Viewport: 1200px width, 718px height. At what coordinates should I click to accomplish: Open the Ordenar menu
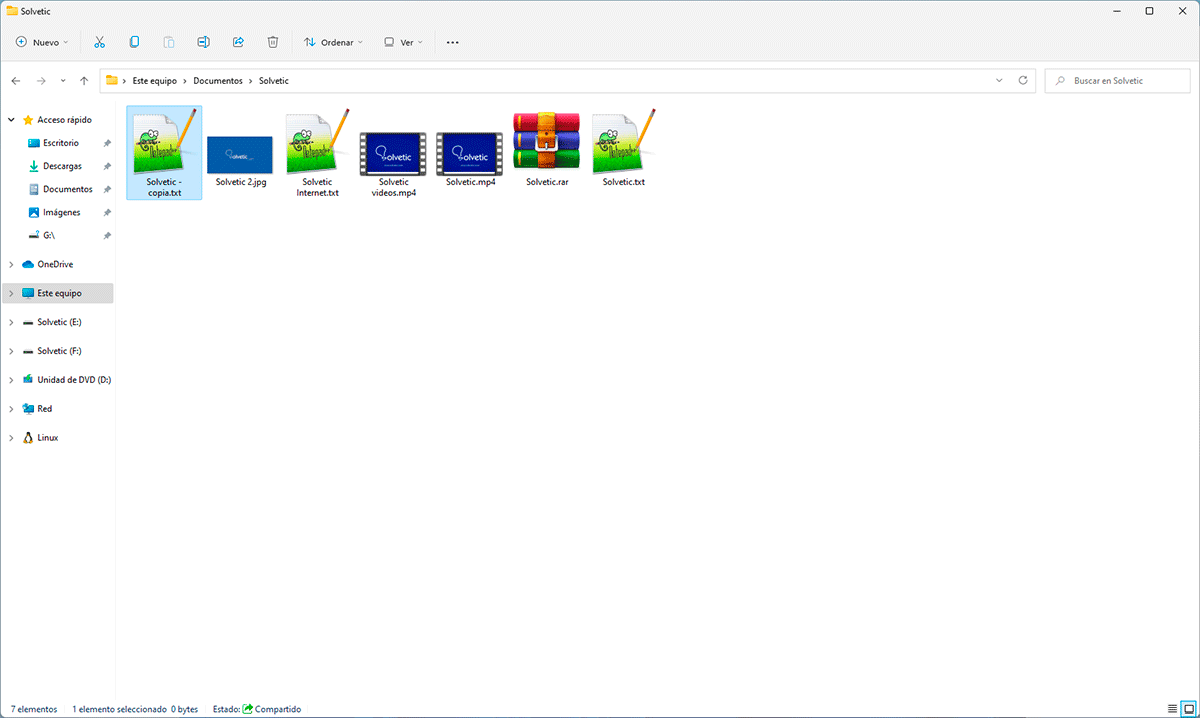(334, 42)
